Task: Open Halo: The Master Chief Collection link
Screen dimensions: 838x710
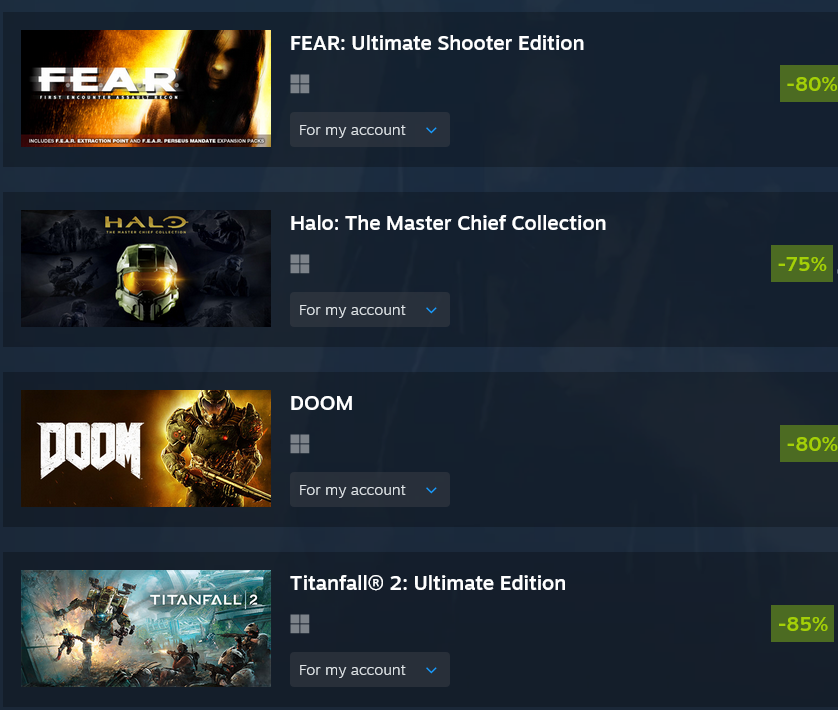Action: click(x=448, y=223)
